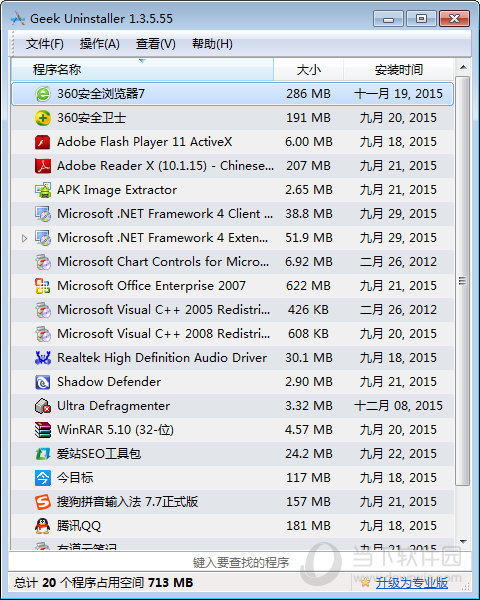Click the Microsoft Chart Controls icon

(42, 262)
